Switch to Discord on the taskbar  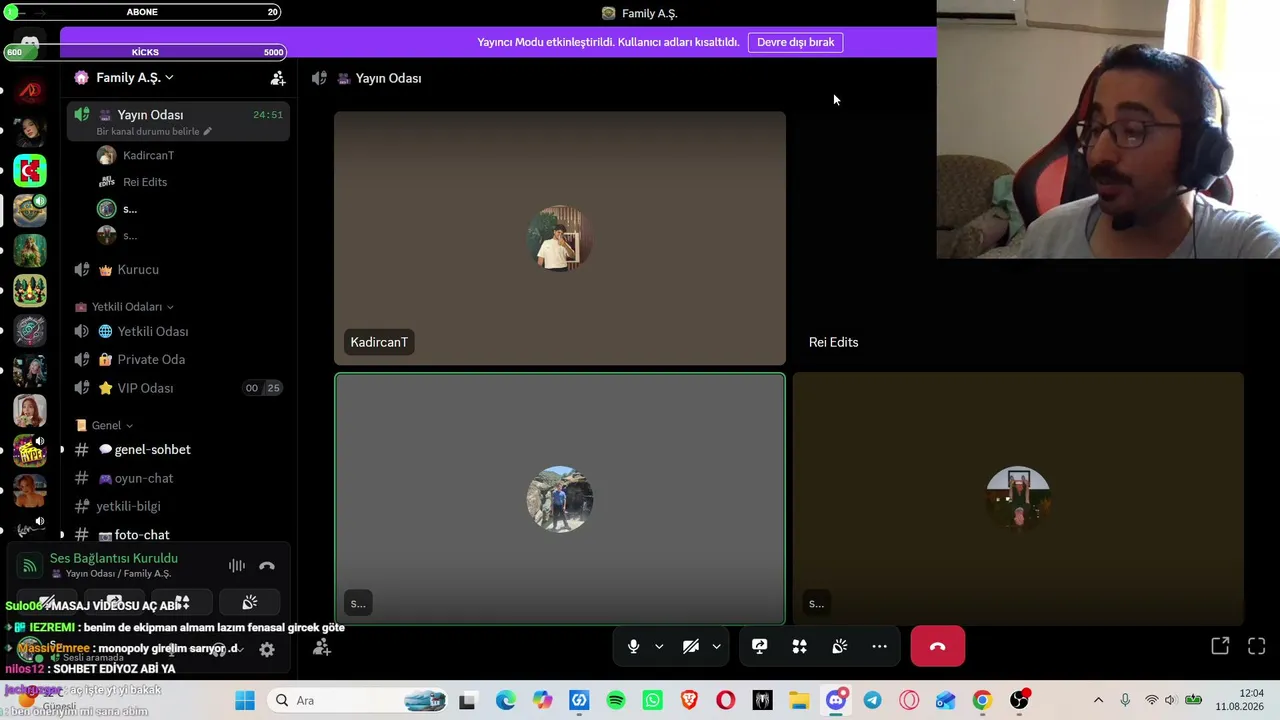coord(836,701)
